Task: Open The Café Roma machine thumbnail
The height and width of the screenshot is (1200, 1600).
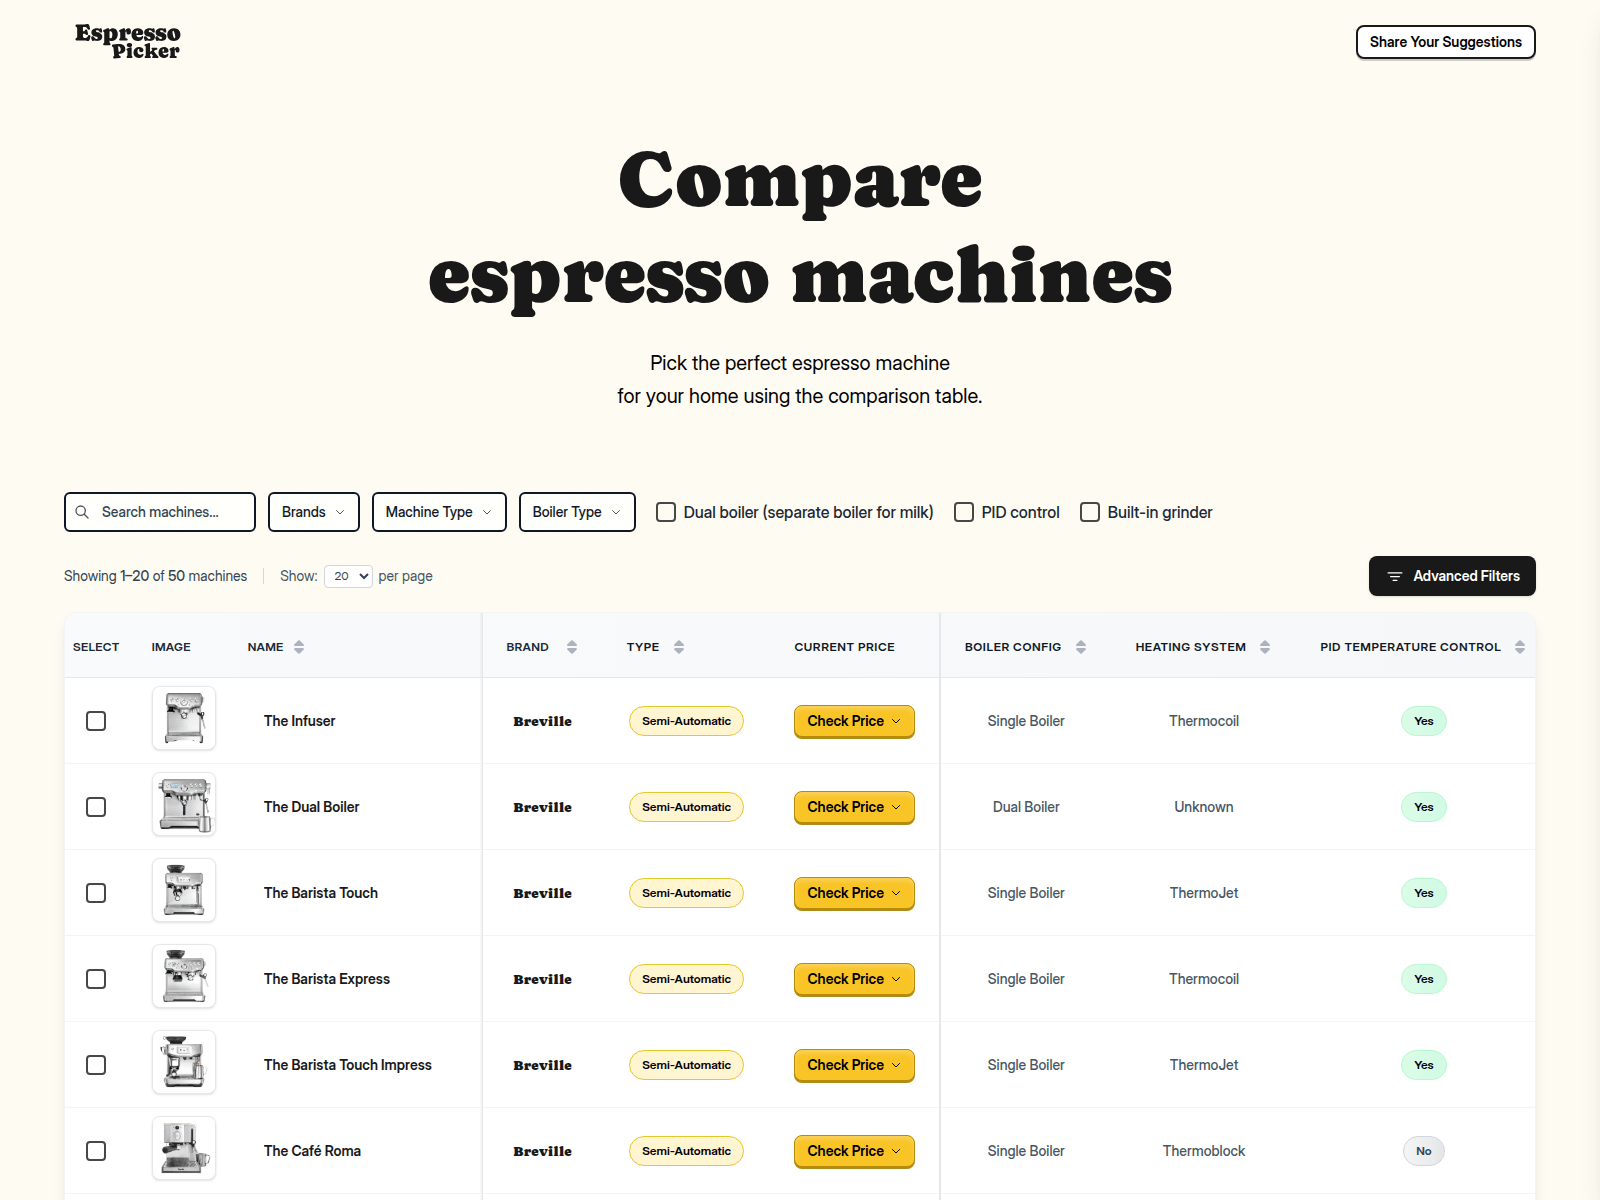Action: (184, 1148)
